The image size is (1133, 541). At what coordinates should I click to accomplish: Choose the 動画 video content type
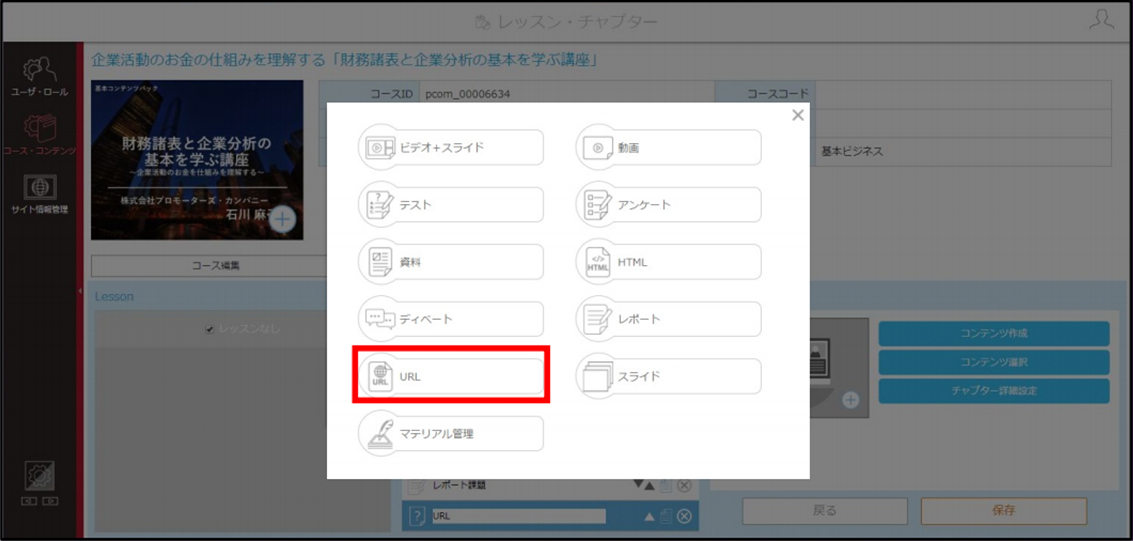pos(668,147)
